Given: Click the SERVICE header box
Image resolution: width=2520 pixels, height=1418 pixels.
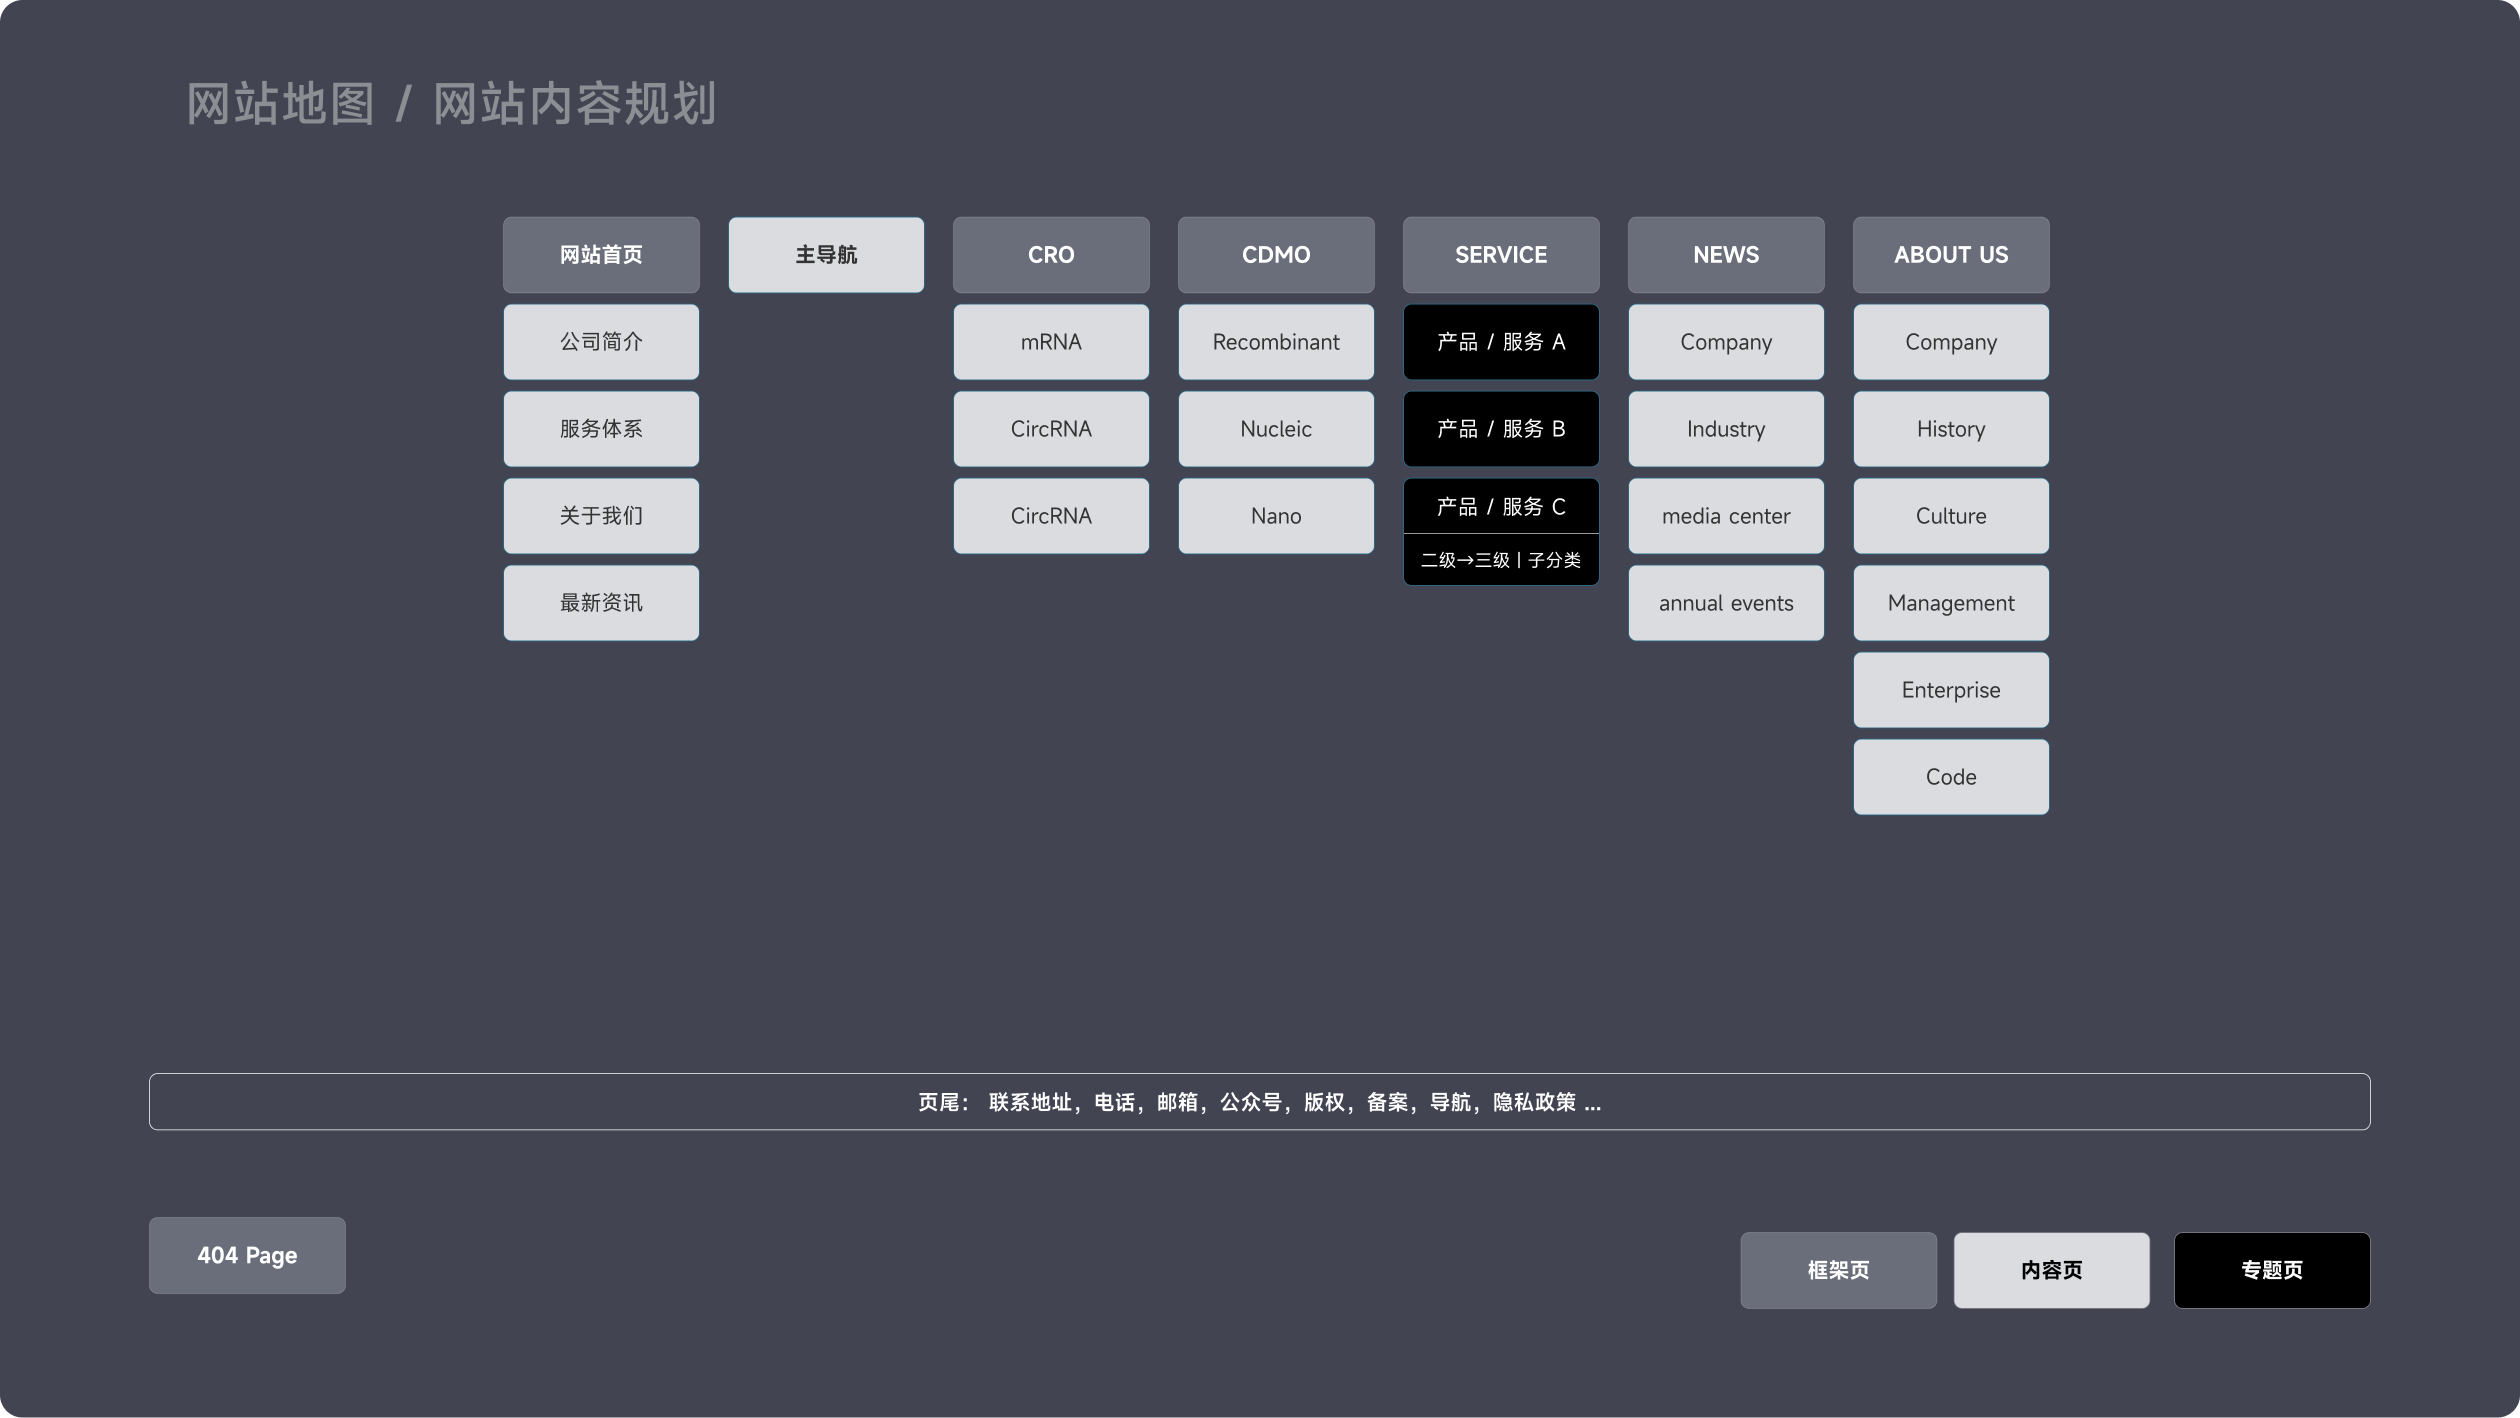Looking at the screenshot, I should 1501,255.
